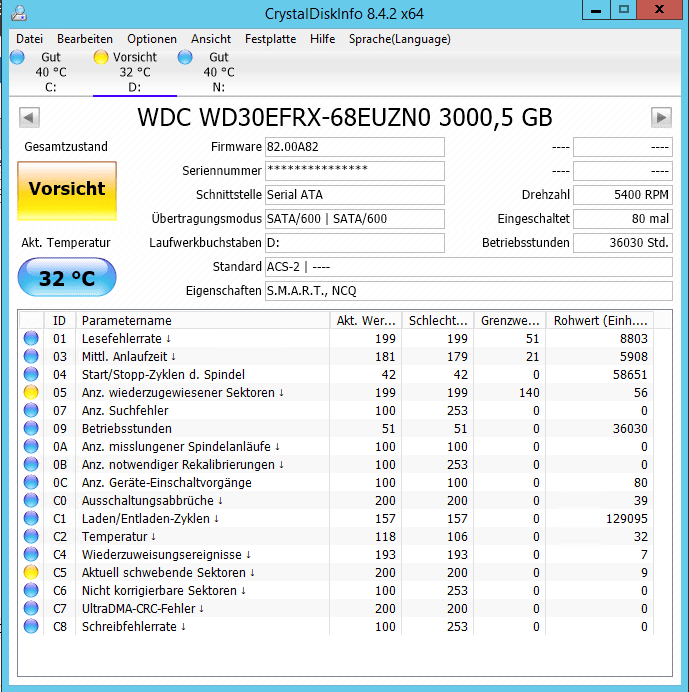This screenshot has height=692, width=689.
Task: Open the Festplatte menu
Action: pos(270,39)
